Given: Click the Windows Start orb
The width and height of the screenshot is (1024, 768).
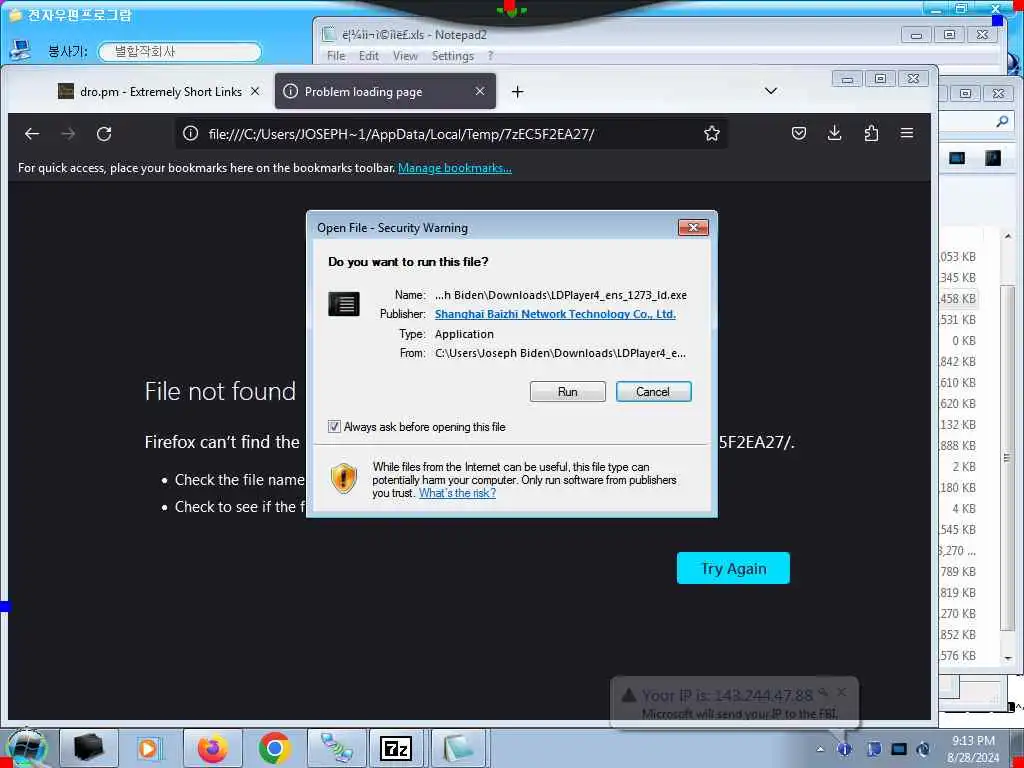Looking at the screenshot, I should click(x=26, y=748).
